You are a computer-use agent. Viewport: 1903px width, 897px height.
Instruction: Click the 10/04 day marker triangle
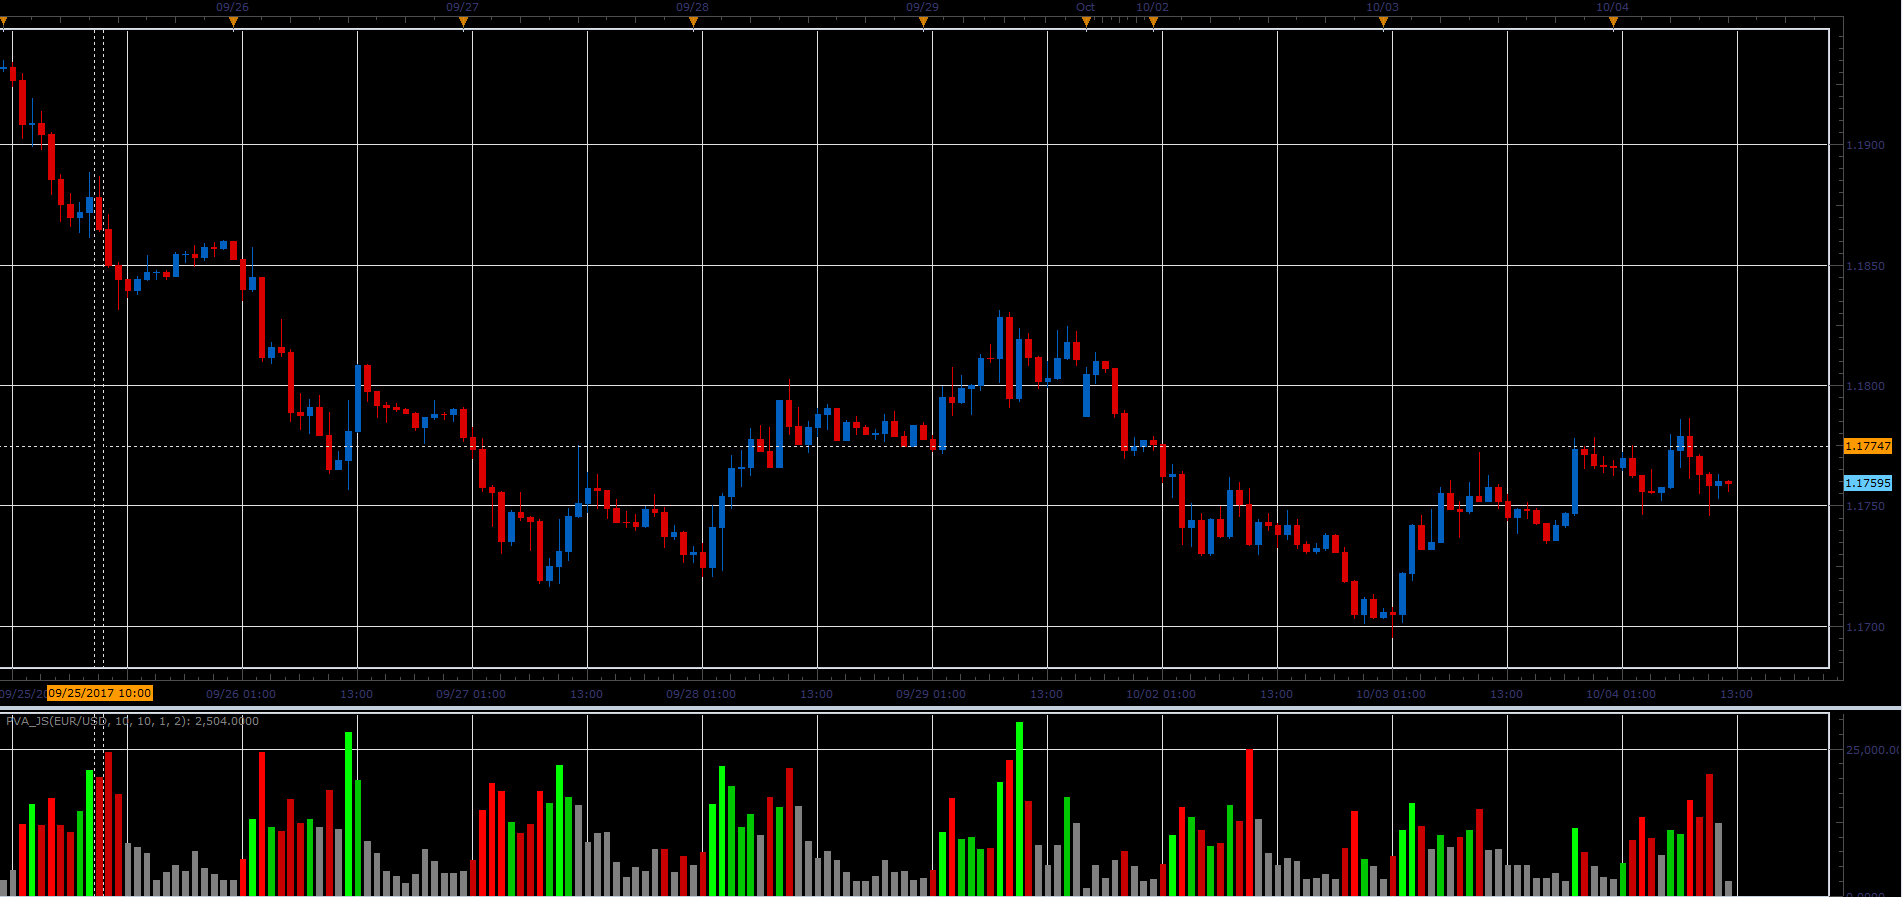(x=1613, y=22)
